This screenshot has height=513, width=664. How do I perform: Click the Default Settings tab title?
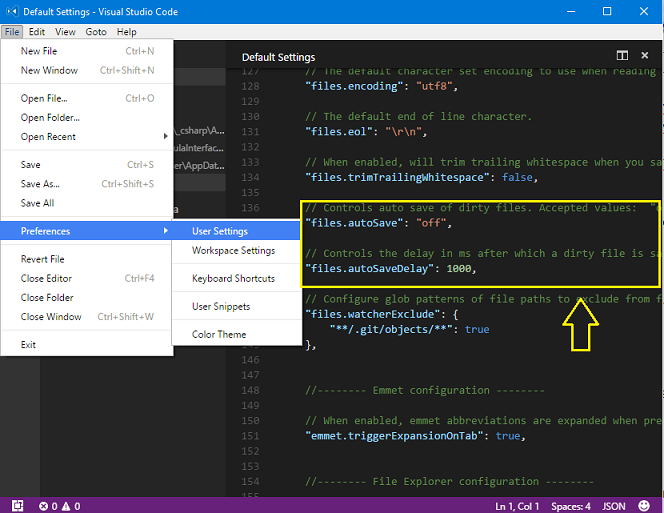coord(278,57)
